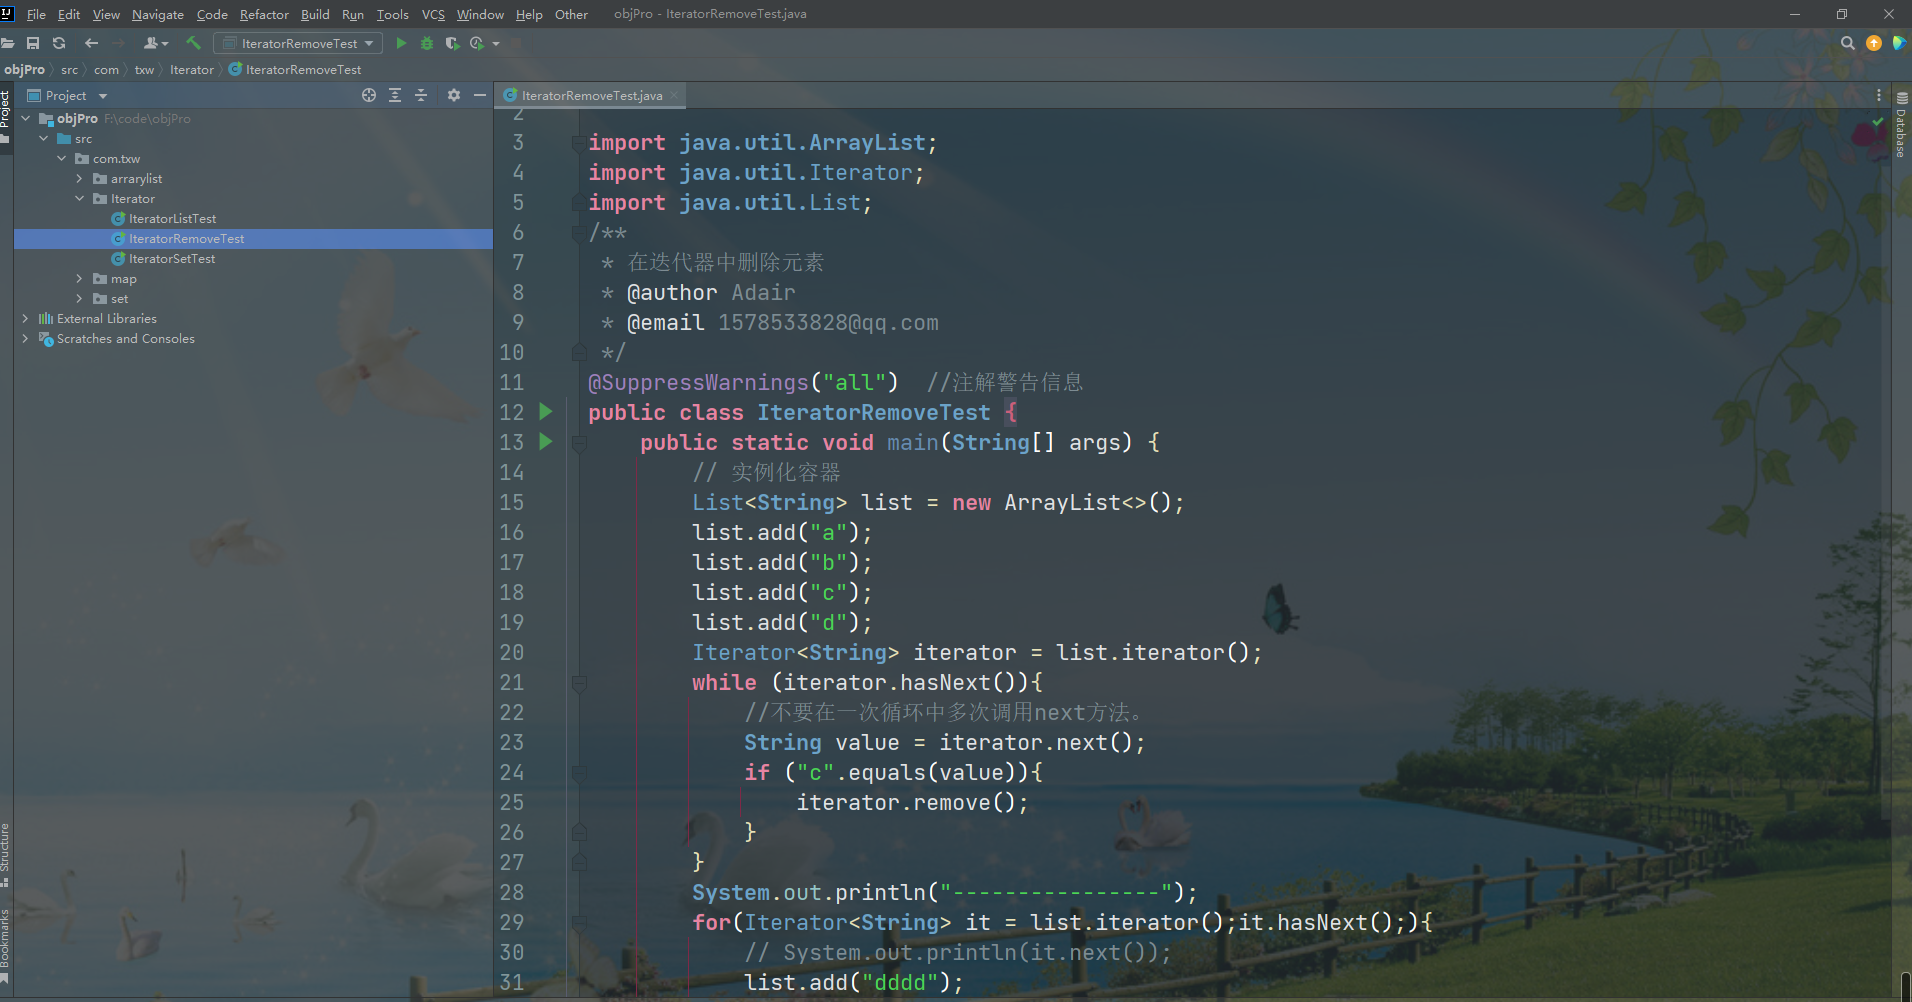This screenshot has width=1912, height=1002.
Task: Click the txw breadcrumb
Action: pyautogui.click(x=144, y=69)
